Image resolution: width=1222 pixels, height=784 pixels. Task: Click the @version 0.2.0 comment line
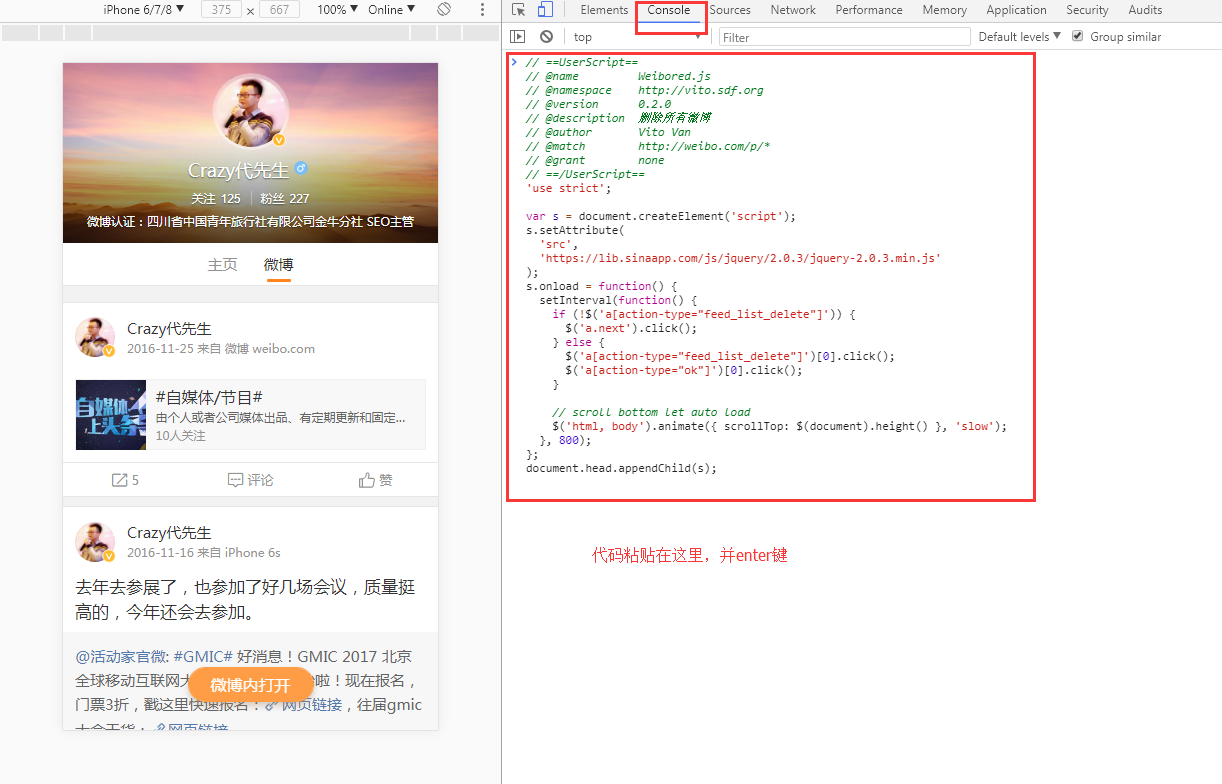pos(598,104)
